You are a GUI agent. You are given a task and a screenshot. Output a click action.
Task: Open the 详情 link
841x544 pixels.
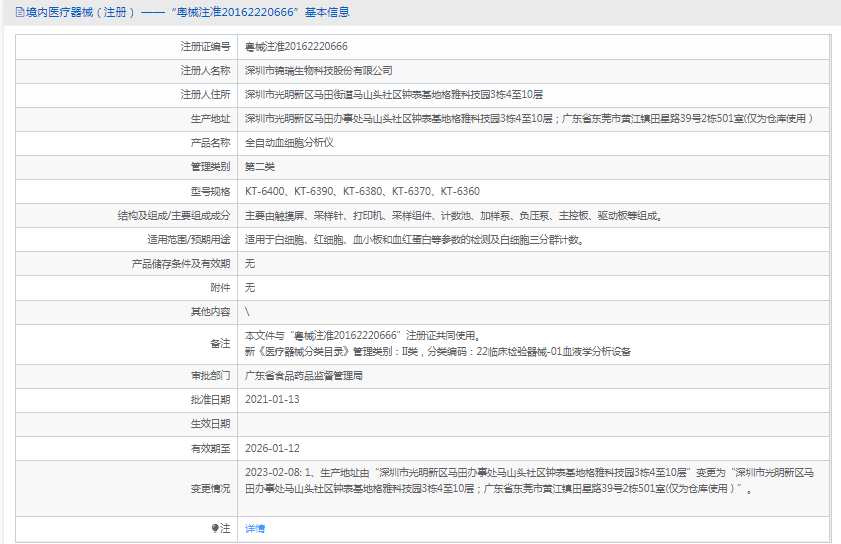(255, 528)
